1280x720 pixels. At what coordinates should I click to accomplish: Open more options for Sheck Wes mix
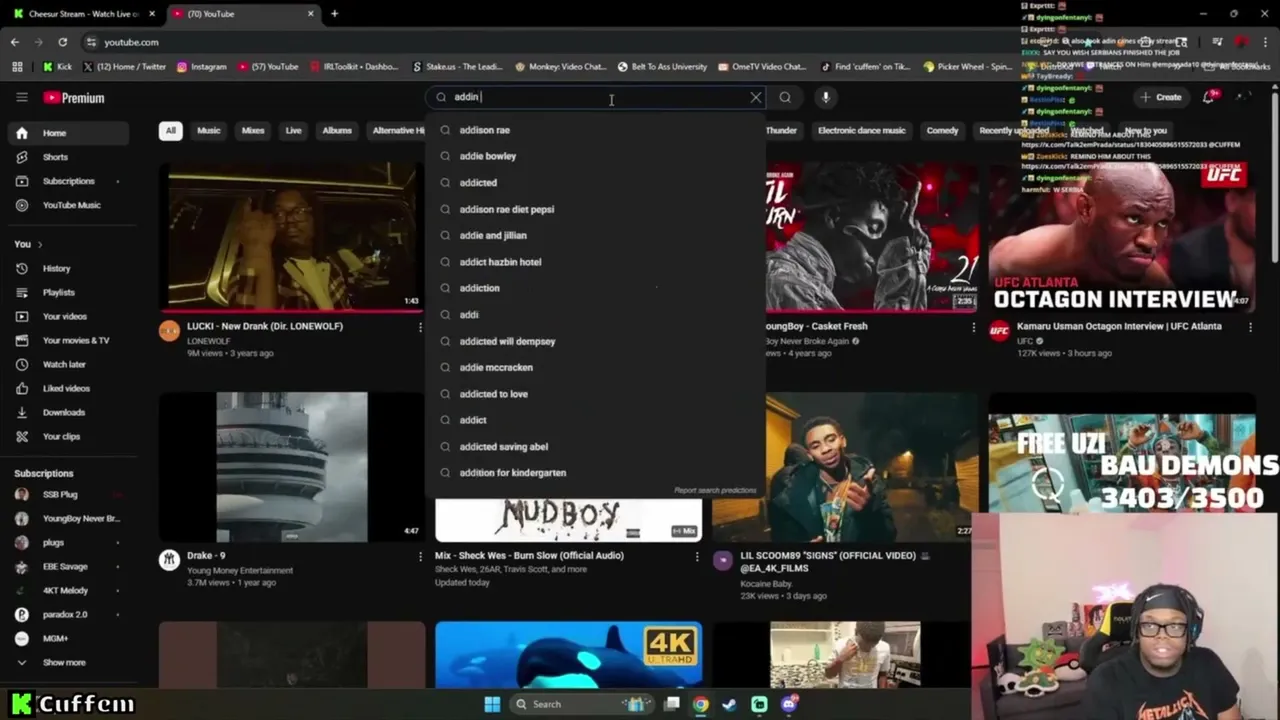(x=697, y=557)
